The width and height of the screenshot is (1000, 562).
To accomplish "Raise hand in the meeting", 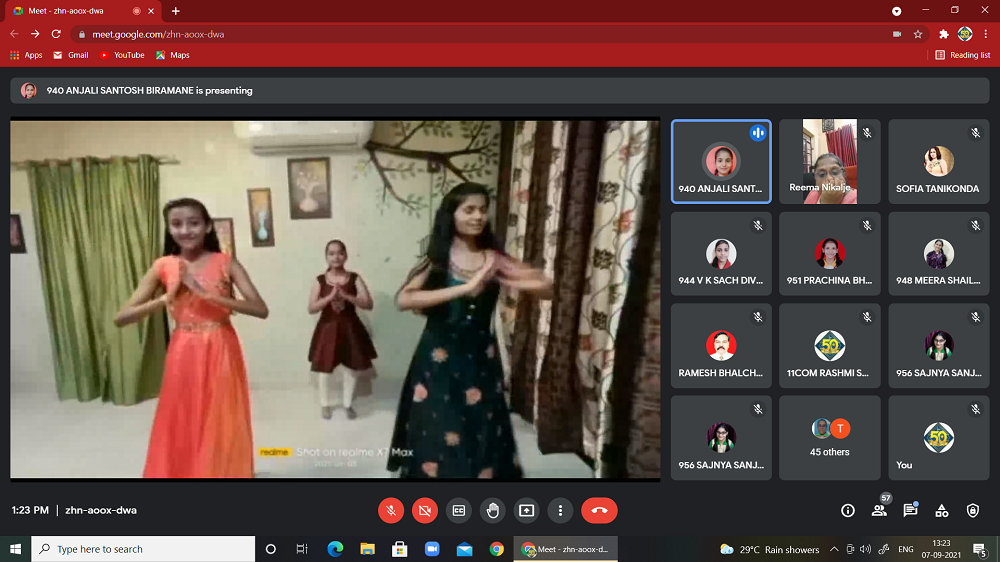I will click(x=492, y=510).
